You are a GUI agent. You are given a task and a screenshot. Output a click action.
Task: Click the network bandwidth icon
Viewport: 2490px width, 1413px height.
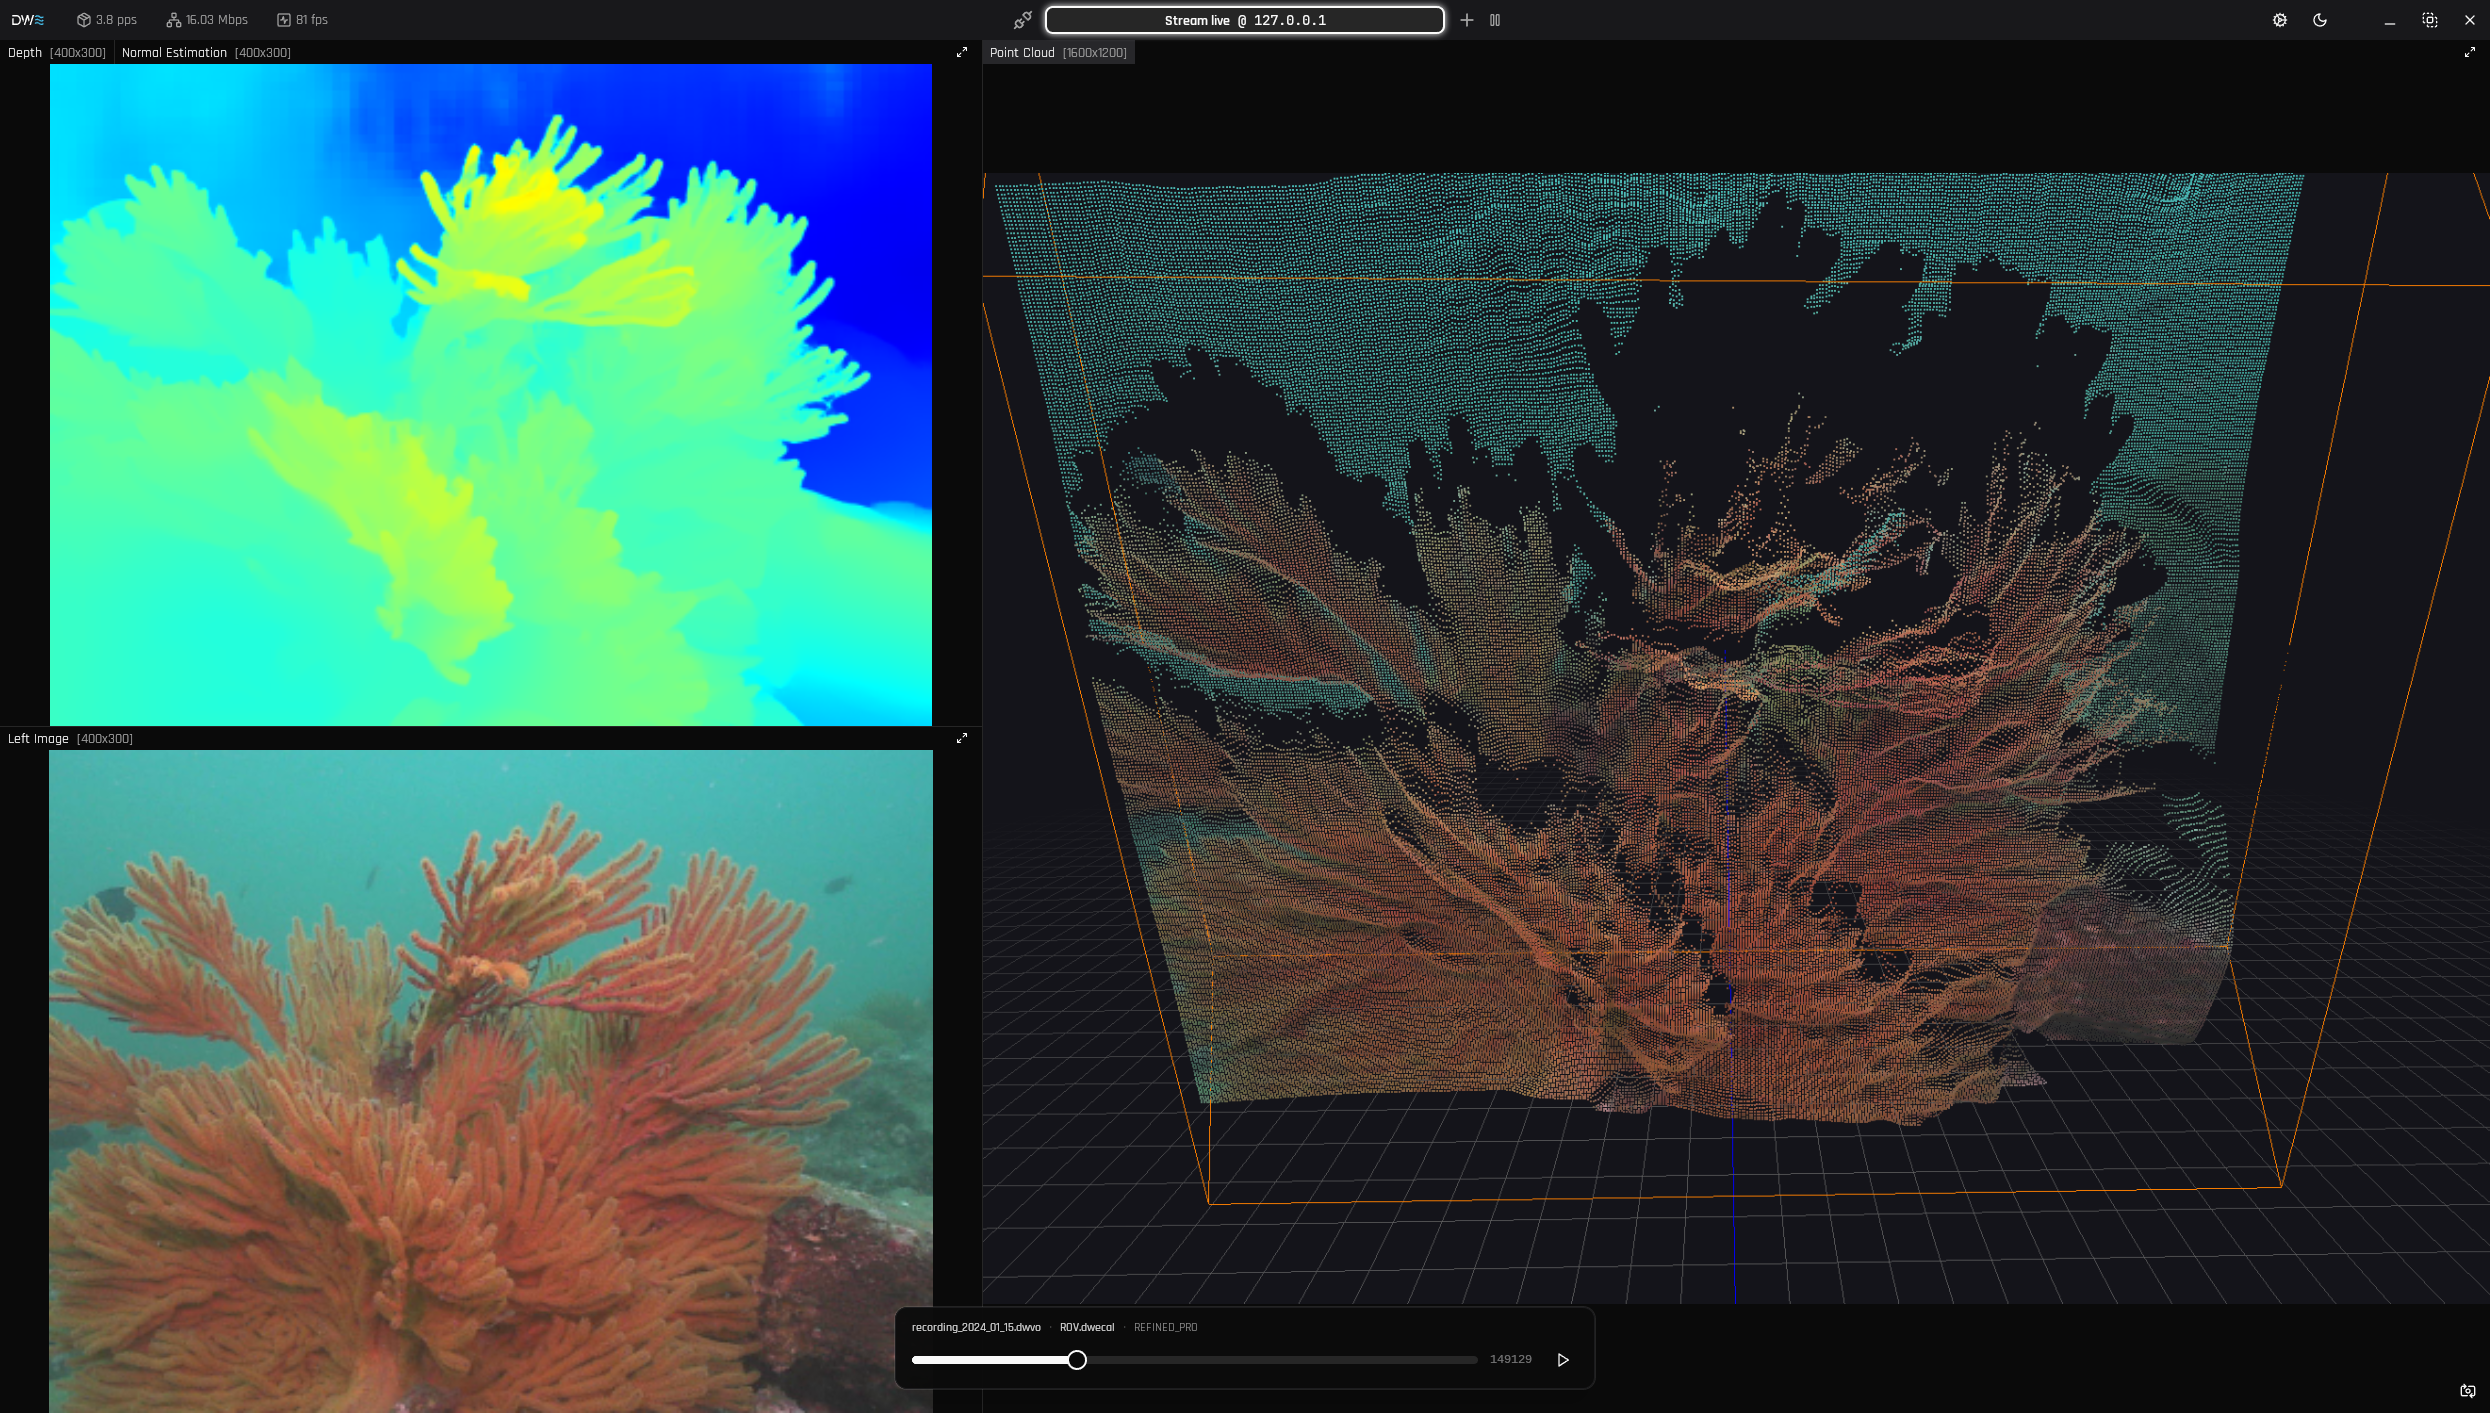pos(174,20)
